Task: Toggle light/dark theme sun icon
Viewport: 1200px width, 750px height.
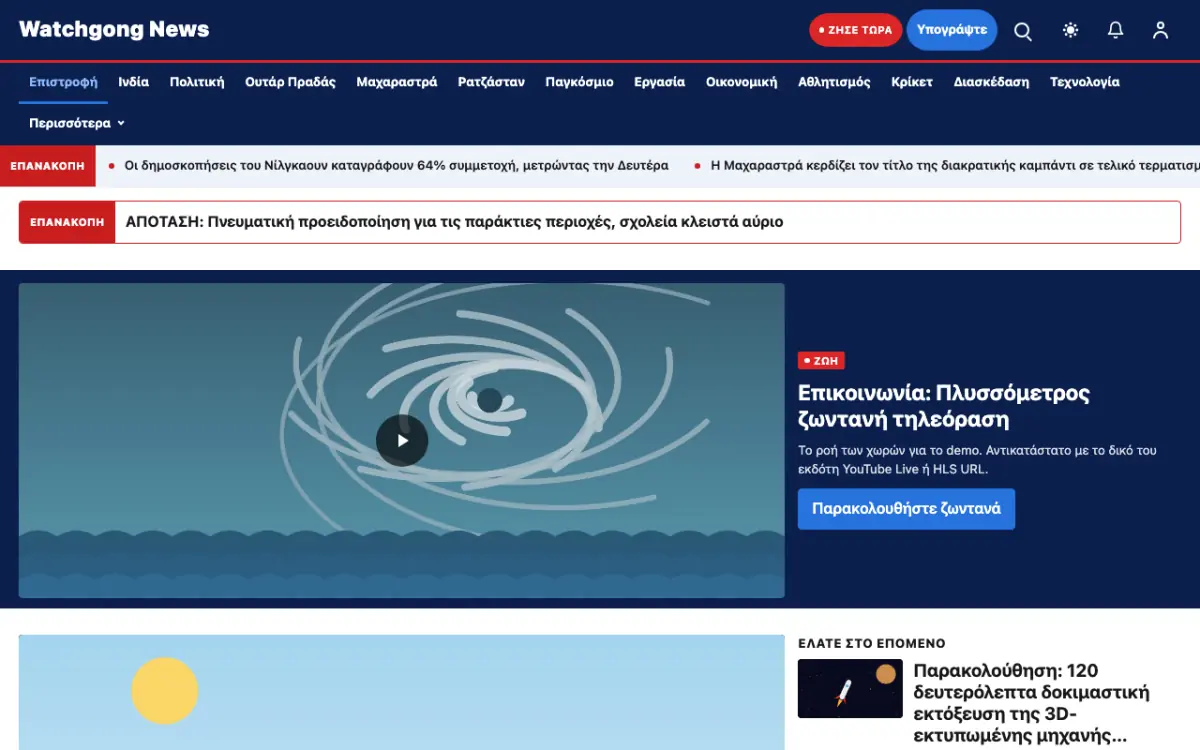Action: (x=1071, y=31)
